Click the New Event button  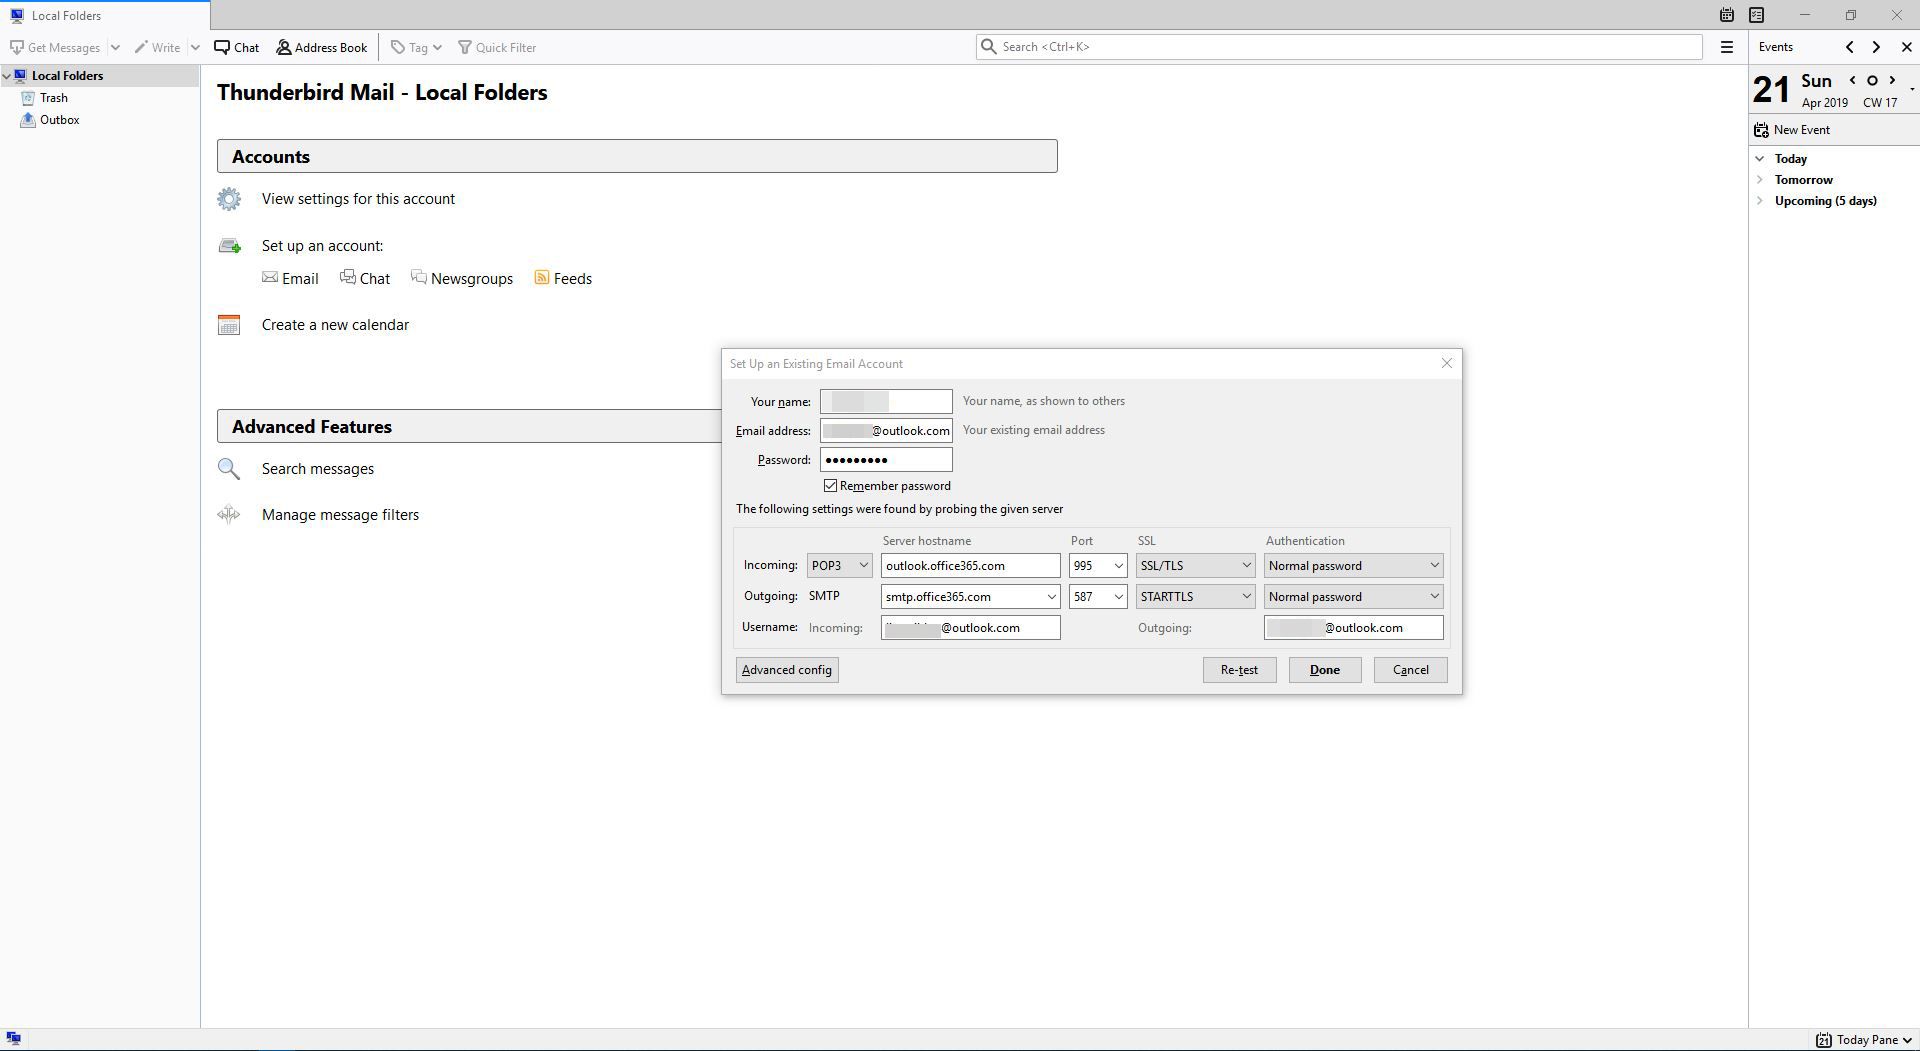click(1792, 130)
